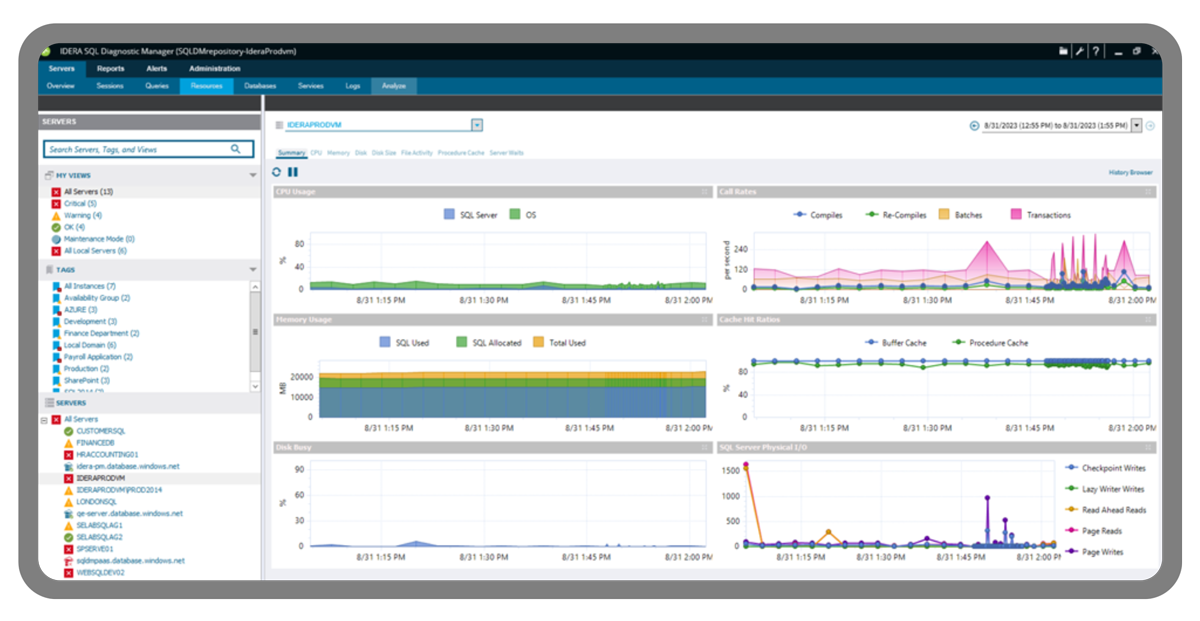The height and width of the screenshot is (621, 1200).
Task: Click the Tags list scroll up arrow
Action: (254, 287)
